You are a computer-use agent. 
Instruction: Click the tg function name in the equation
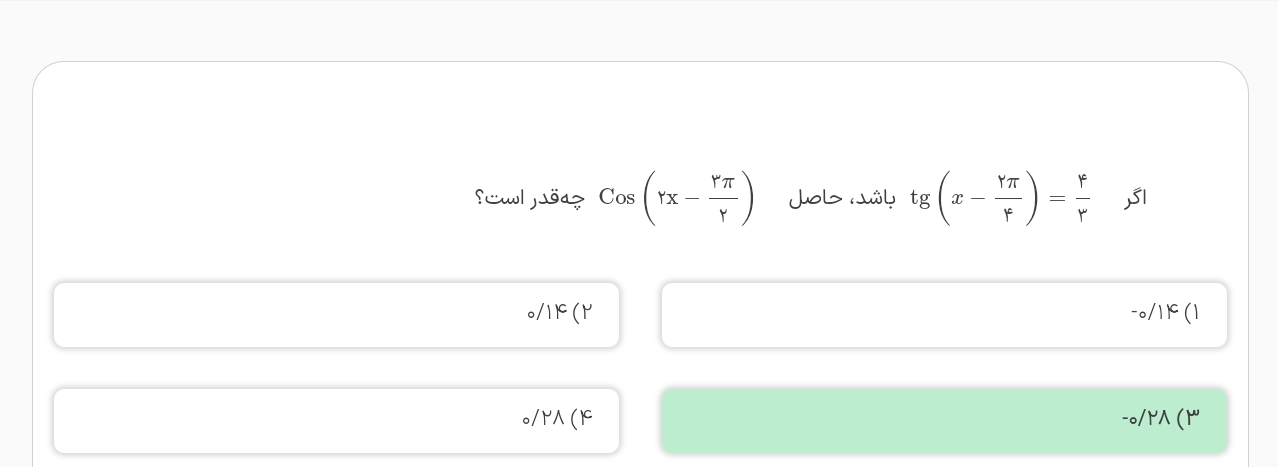pos(920,198)
